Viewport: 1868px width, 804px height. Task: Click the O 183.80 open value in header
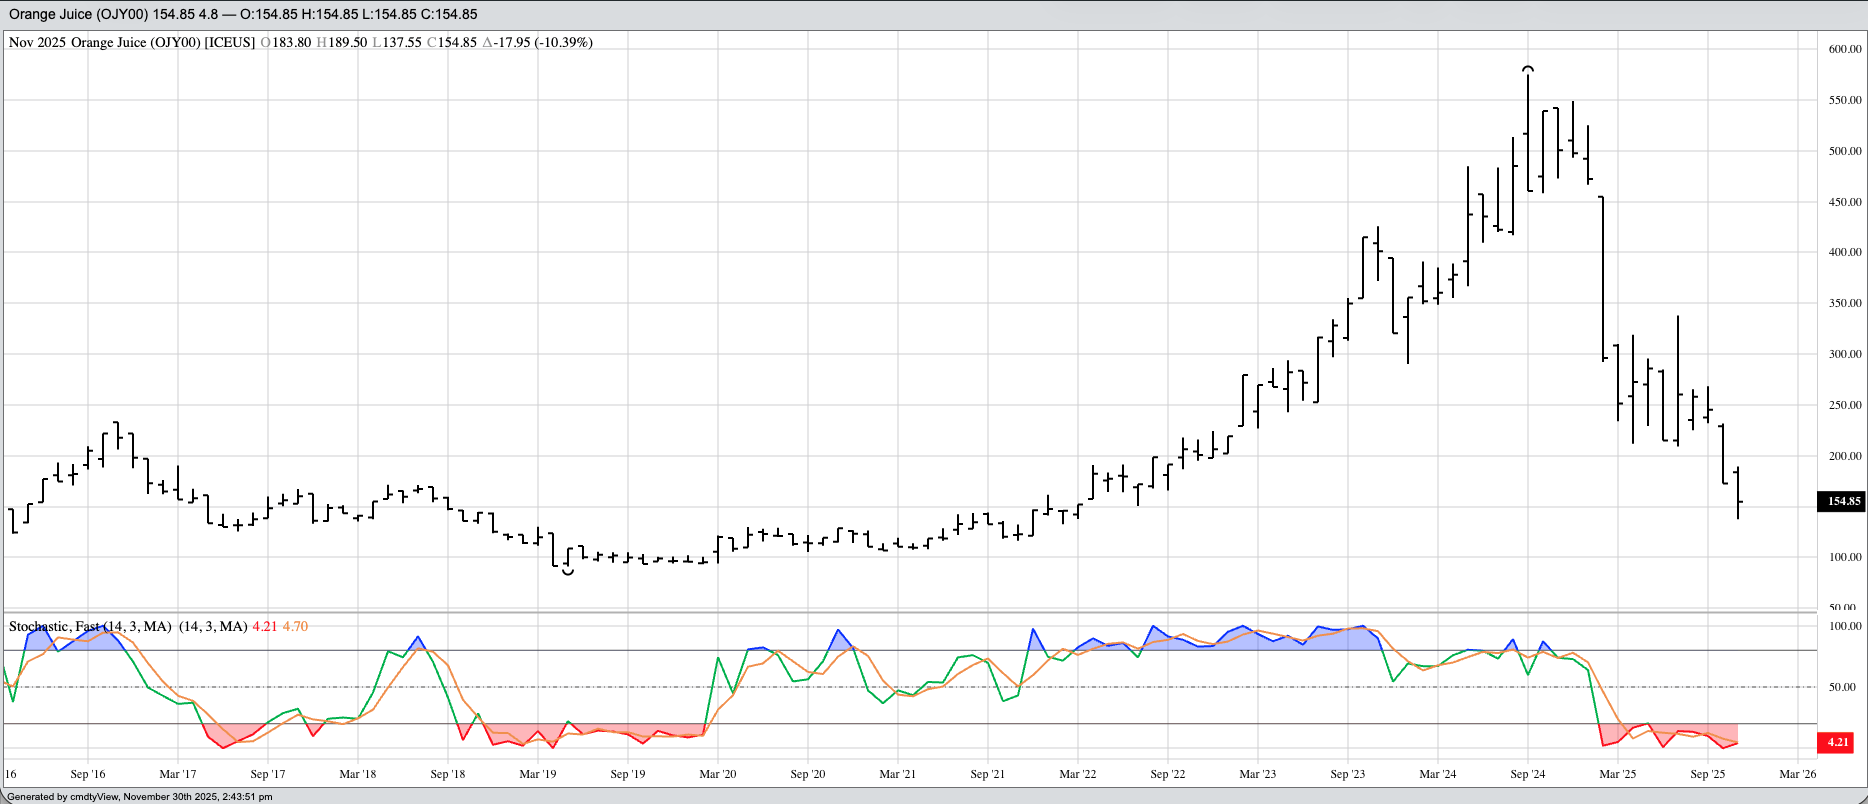286,43
